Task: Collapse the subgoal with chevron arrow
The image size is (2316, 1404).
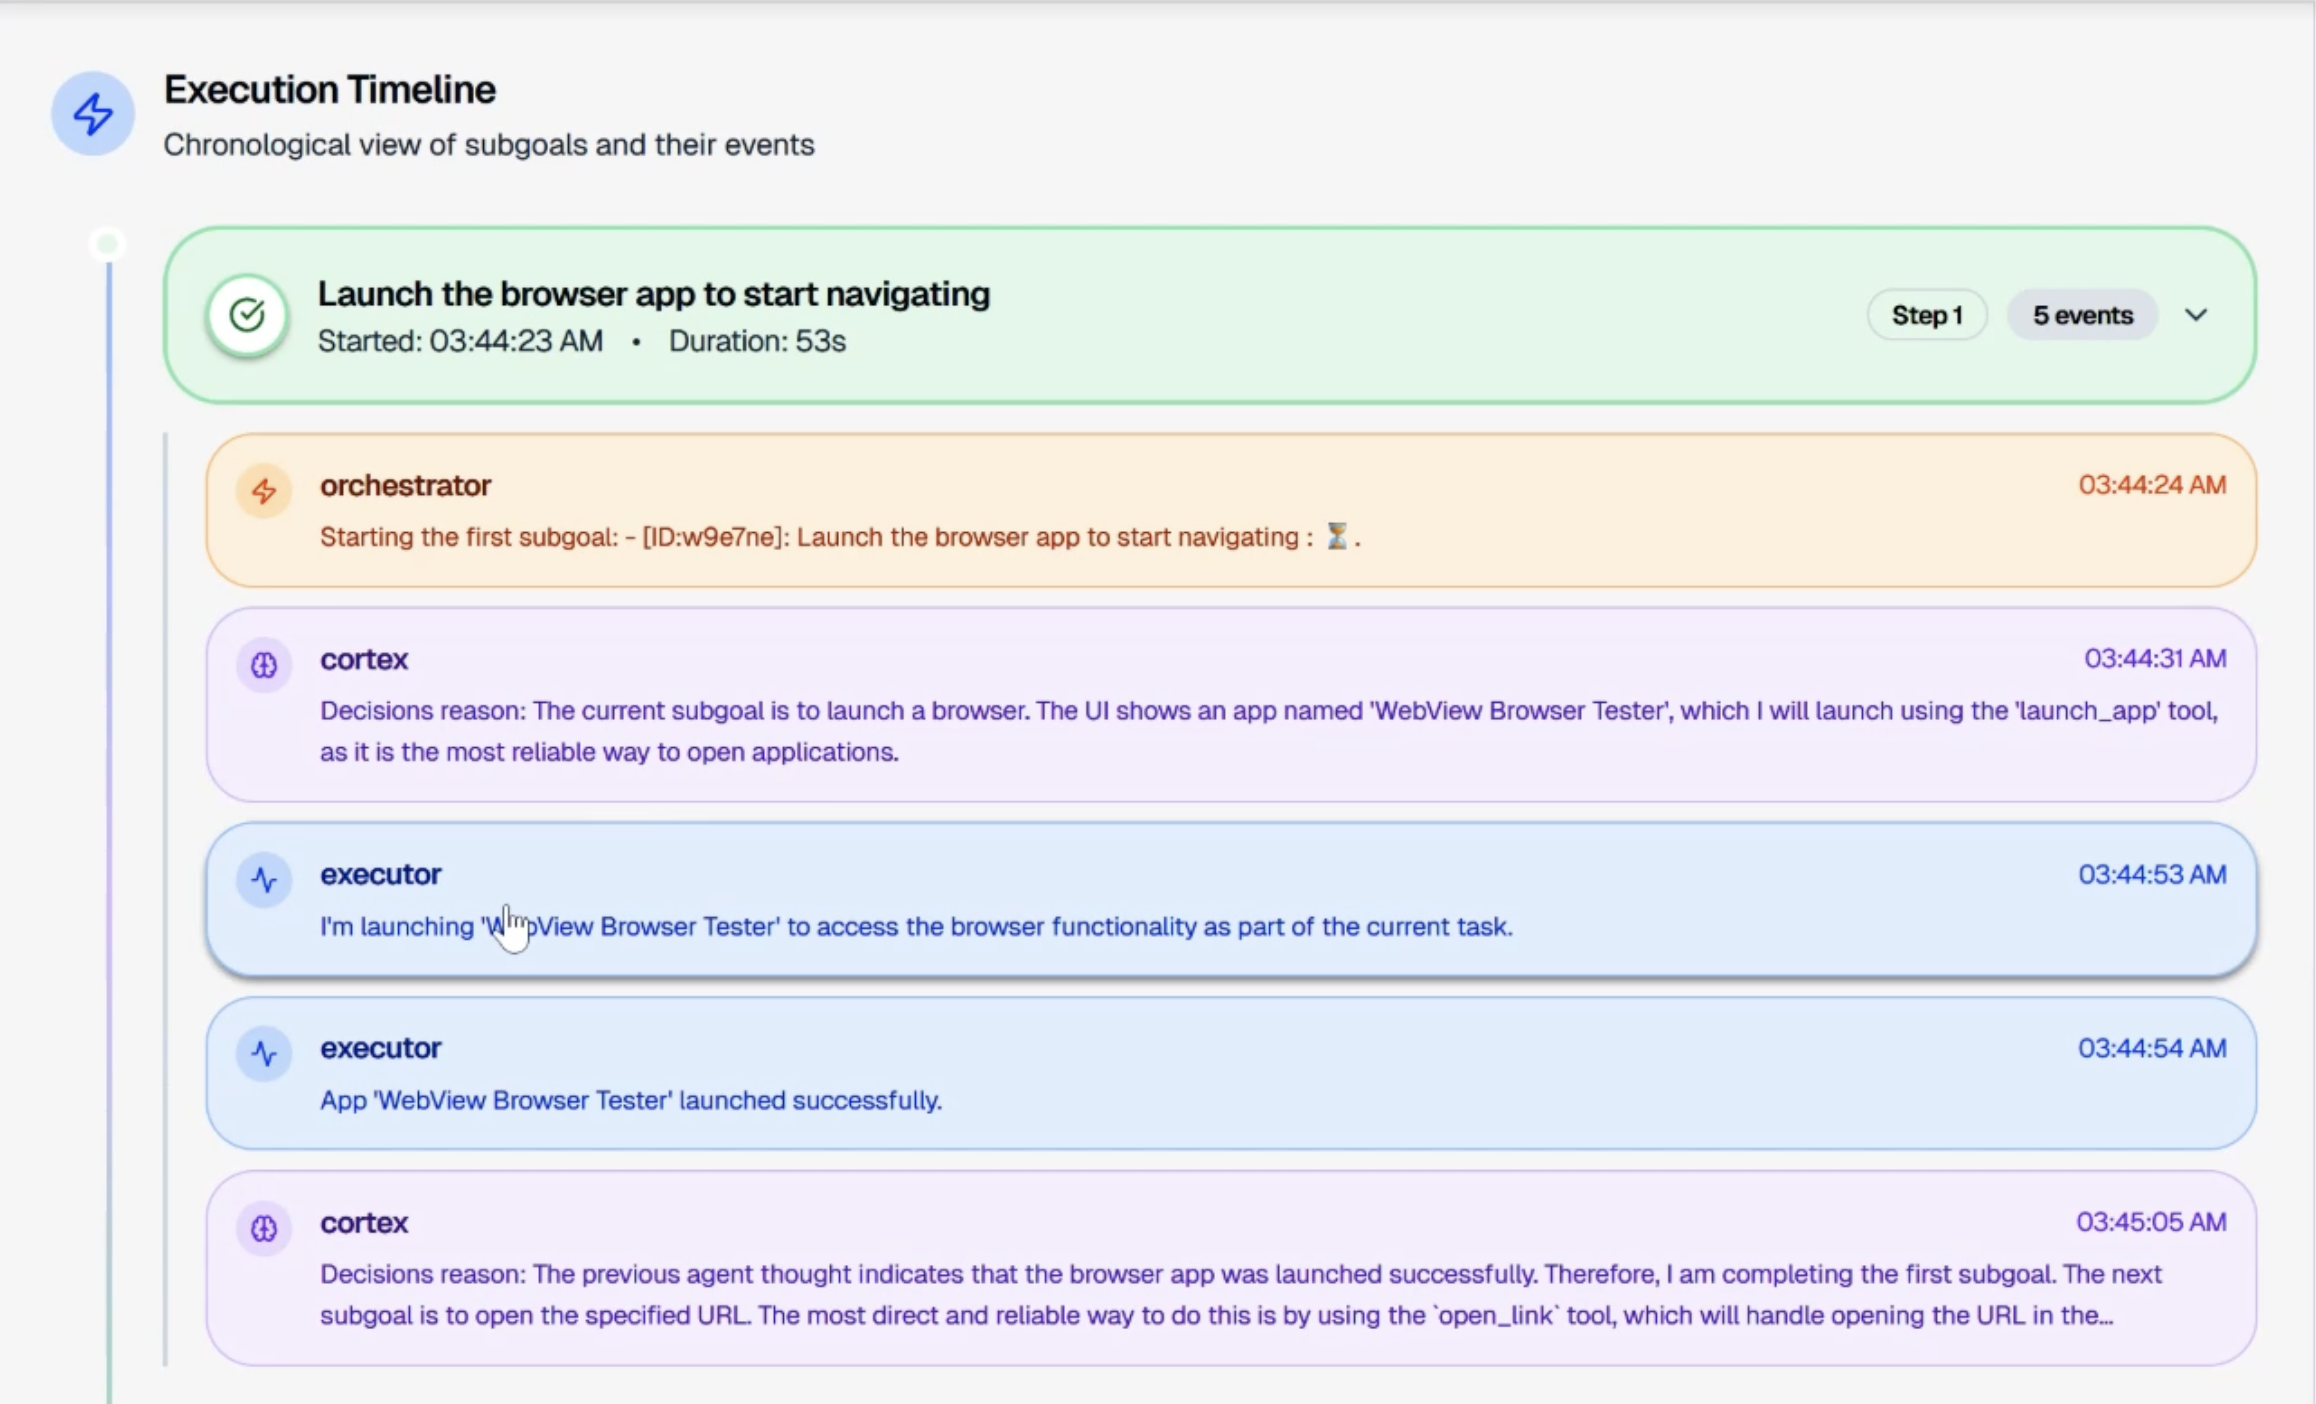Action: tap(2196, 315)
